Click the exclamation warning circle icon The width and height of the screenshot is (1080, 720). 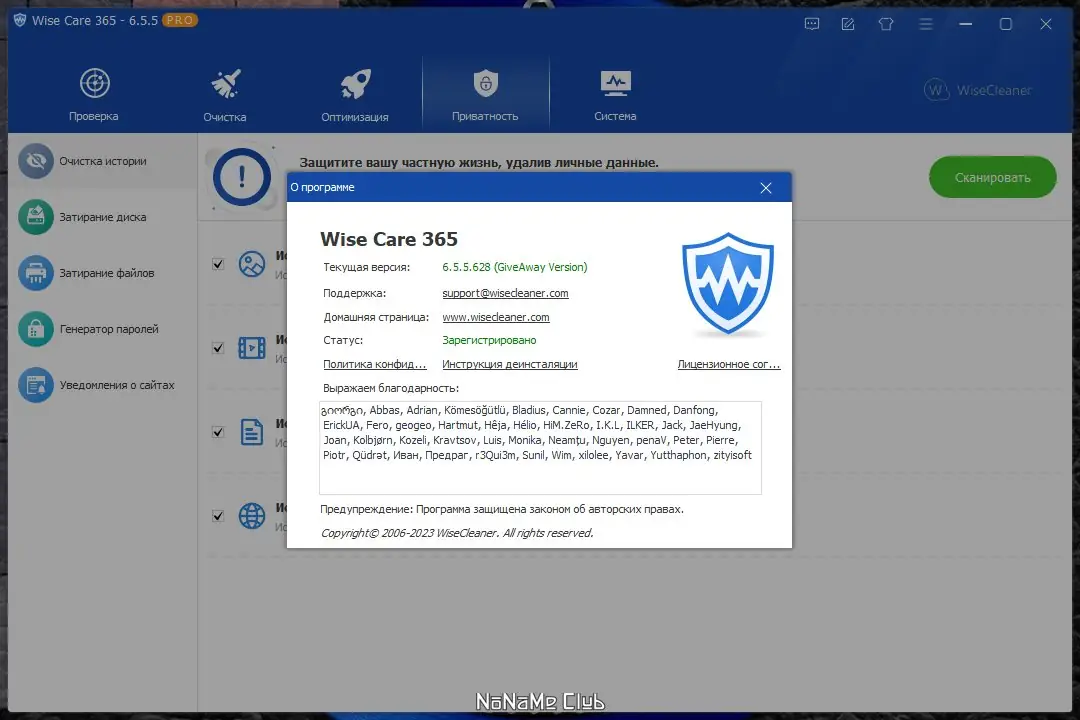(x=242, y=177)
